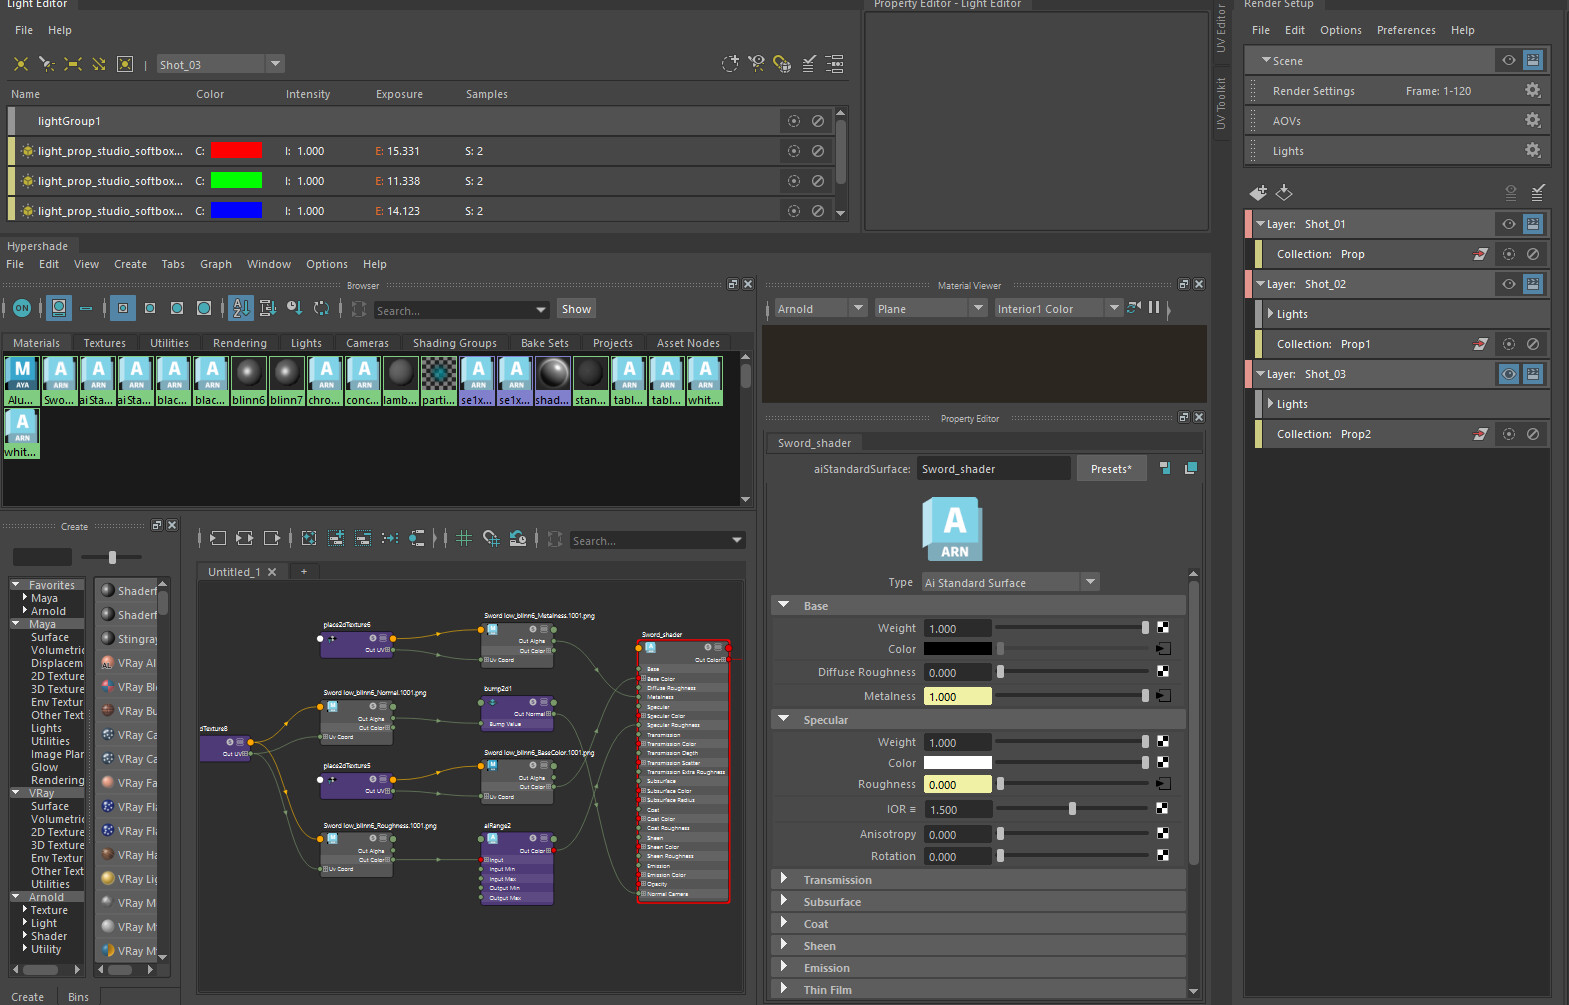Click the Light Editor layer options icon

click(x=834, y=64)
